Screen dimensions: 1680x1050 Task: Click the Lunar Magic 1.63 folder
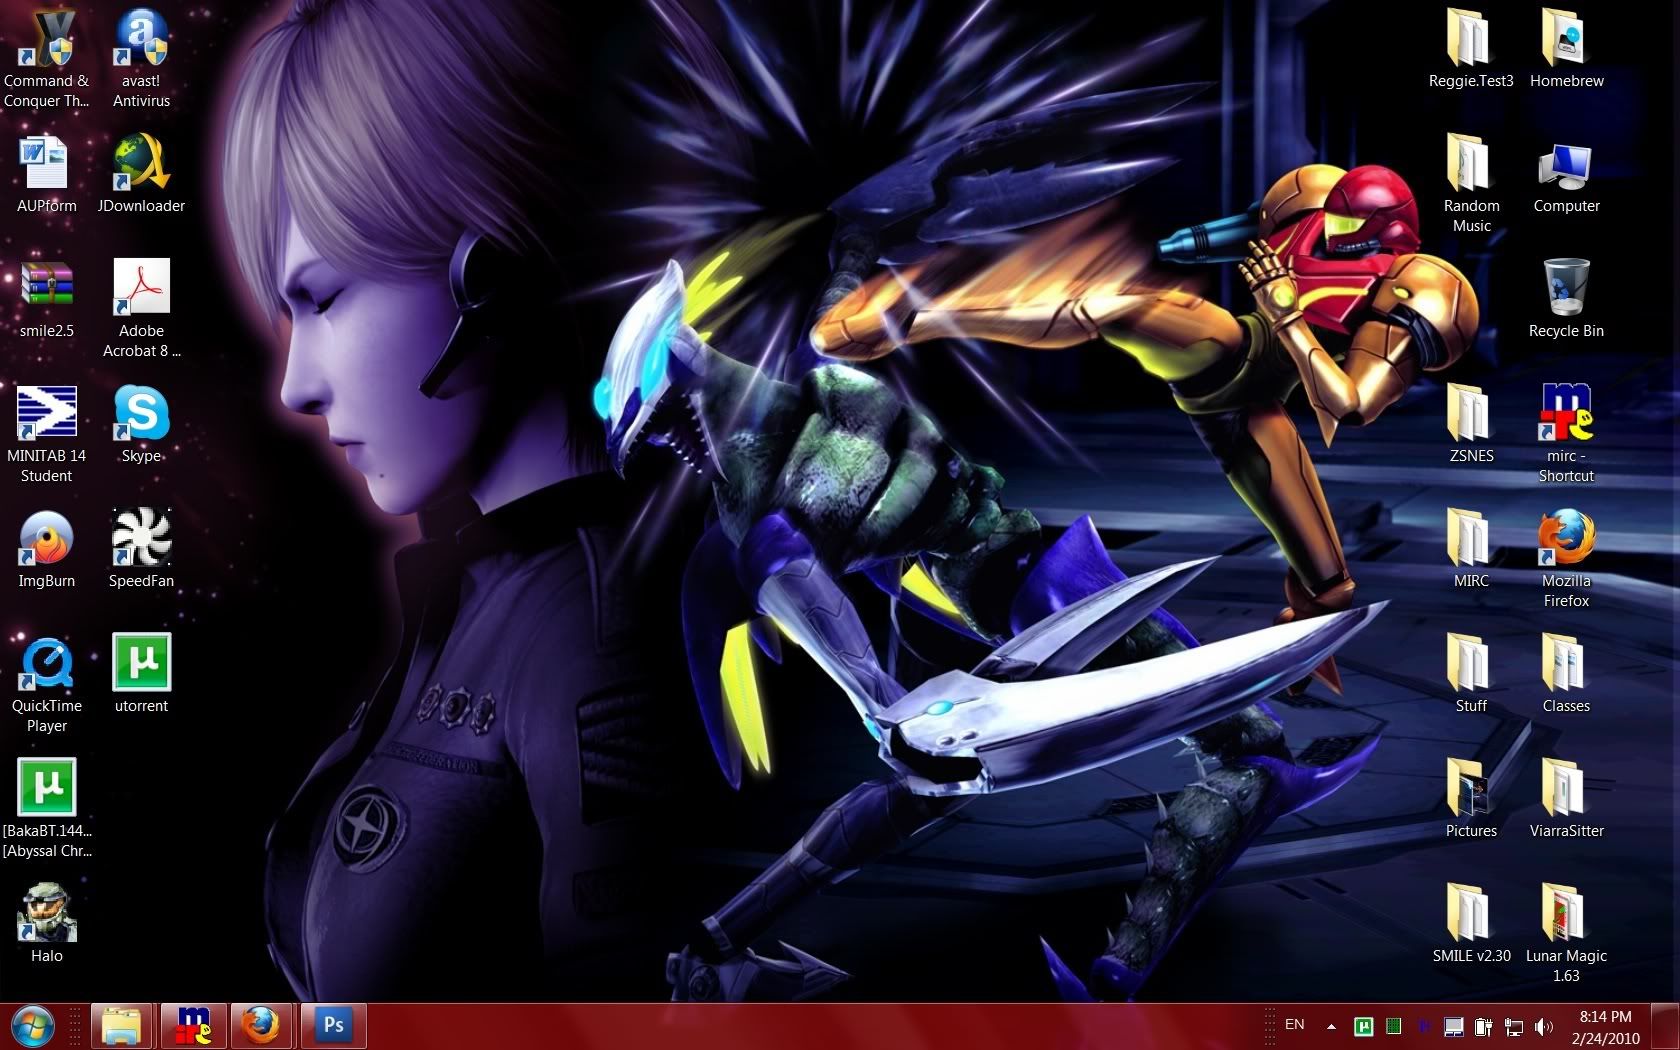click(x=1566, y=914)
